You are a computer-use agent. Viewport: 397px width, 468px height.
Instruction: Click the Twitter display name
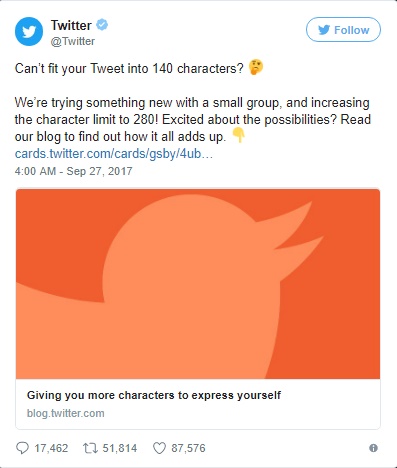pyautogui.click(x=71, y=25)
